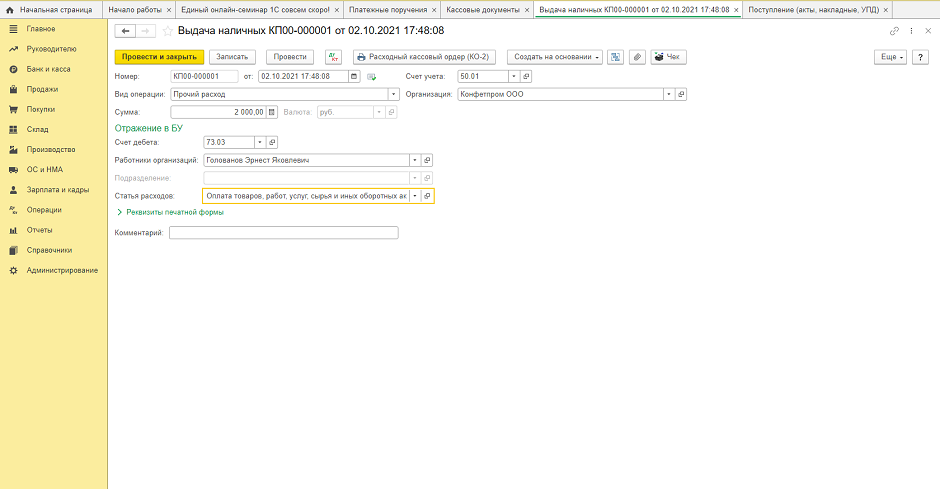Star this document as favorite

click(x=167, y=32)
